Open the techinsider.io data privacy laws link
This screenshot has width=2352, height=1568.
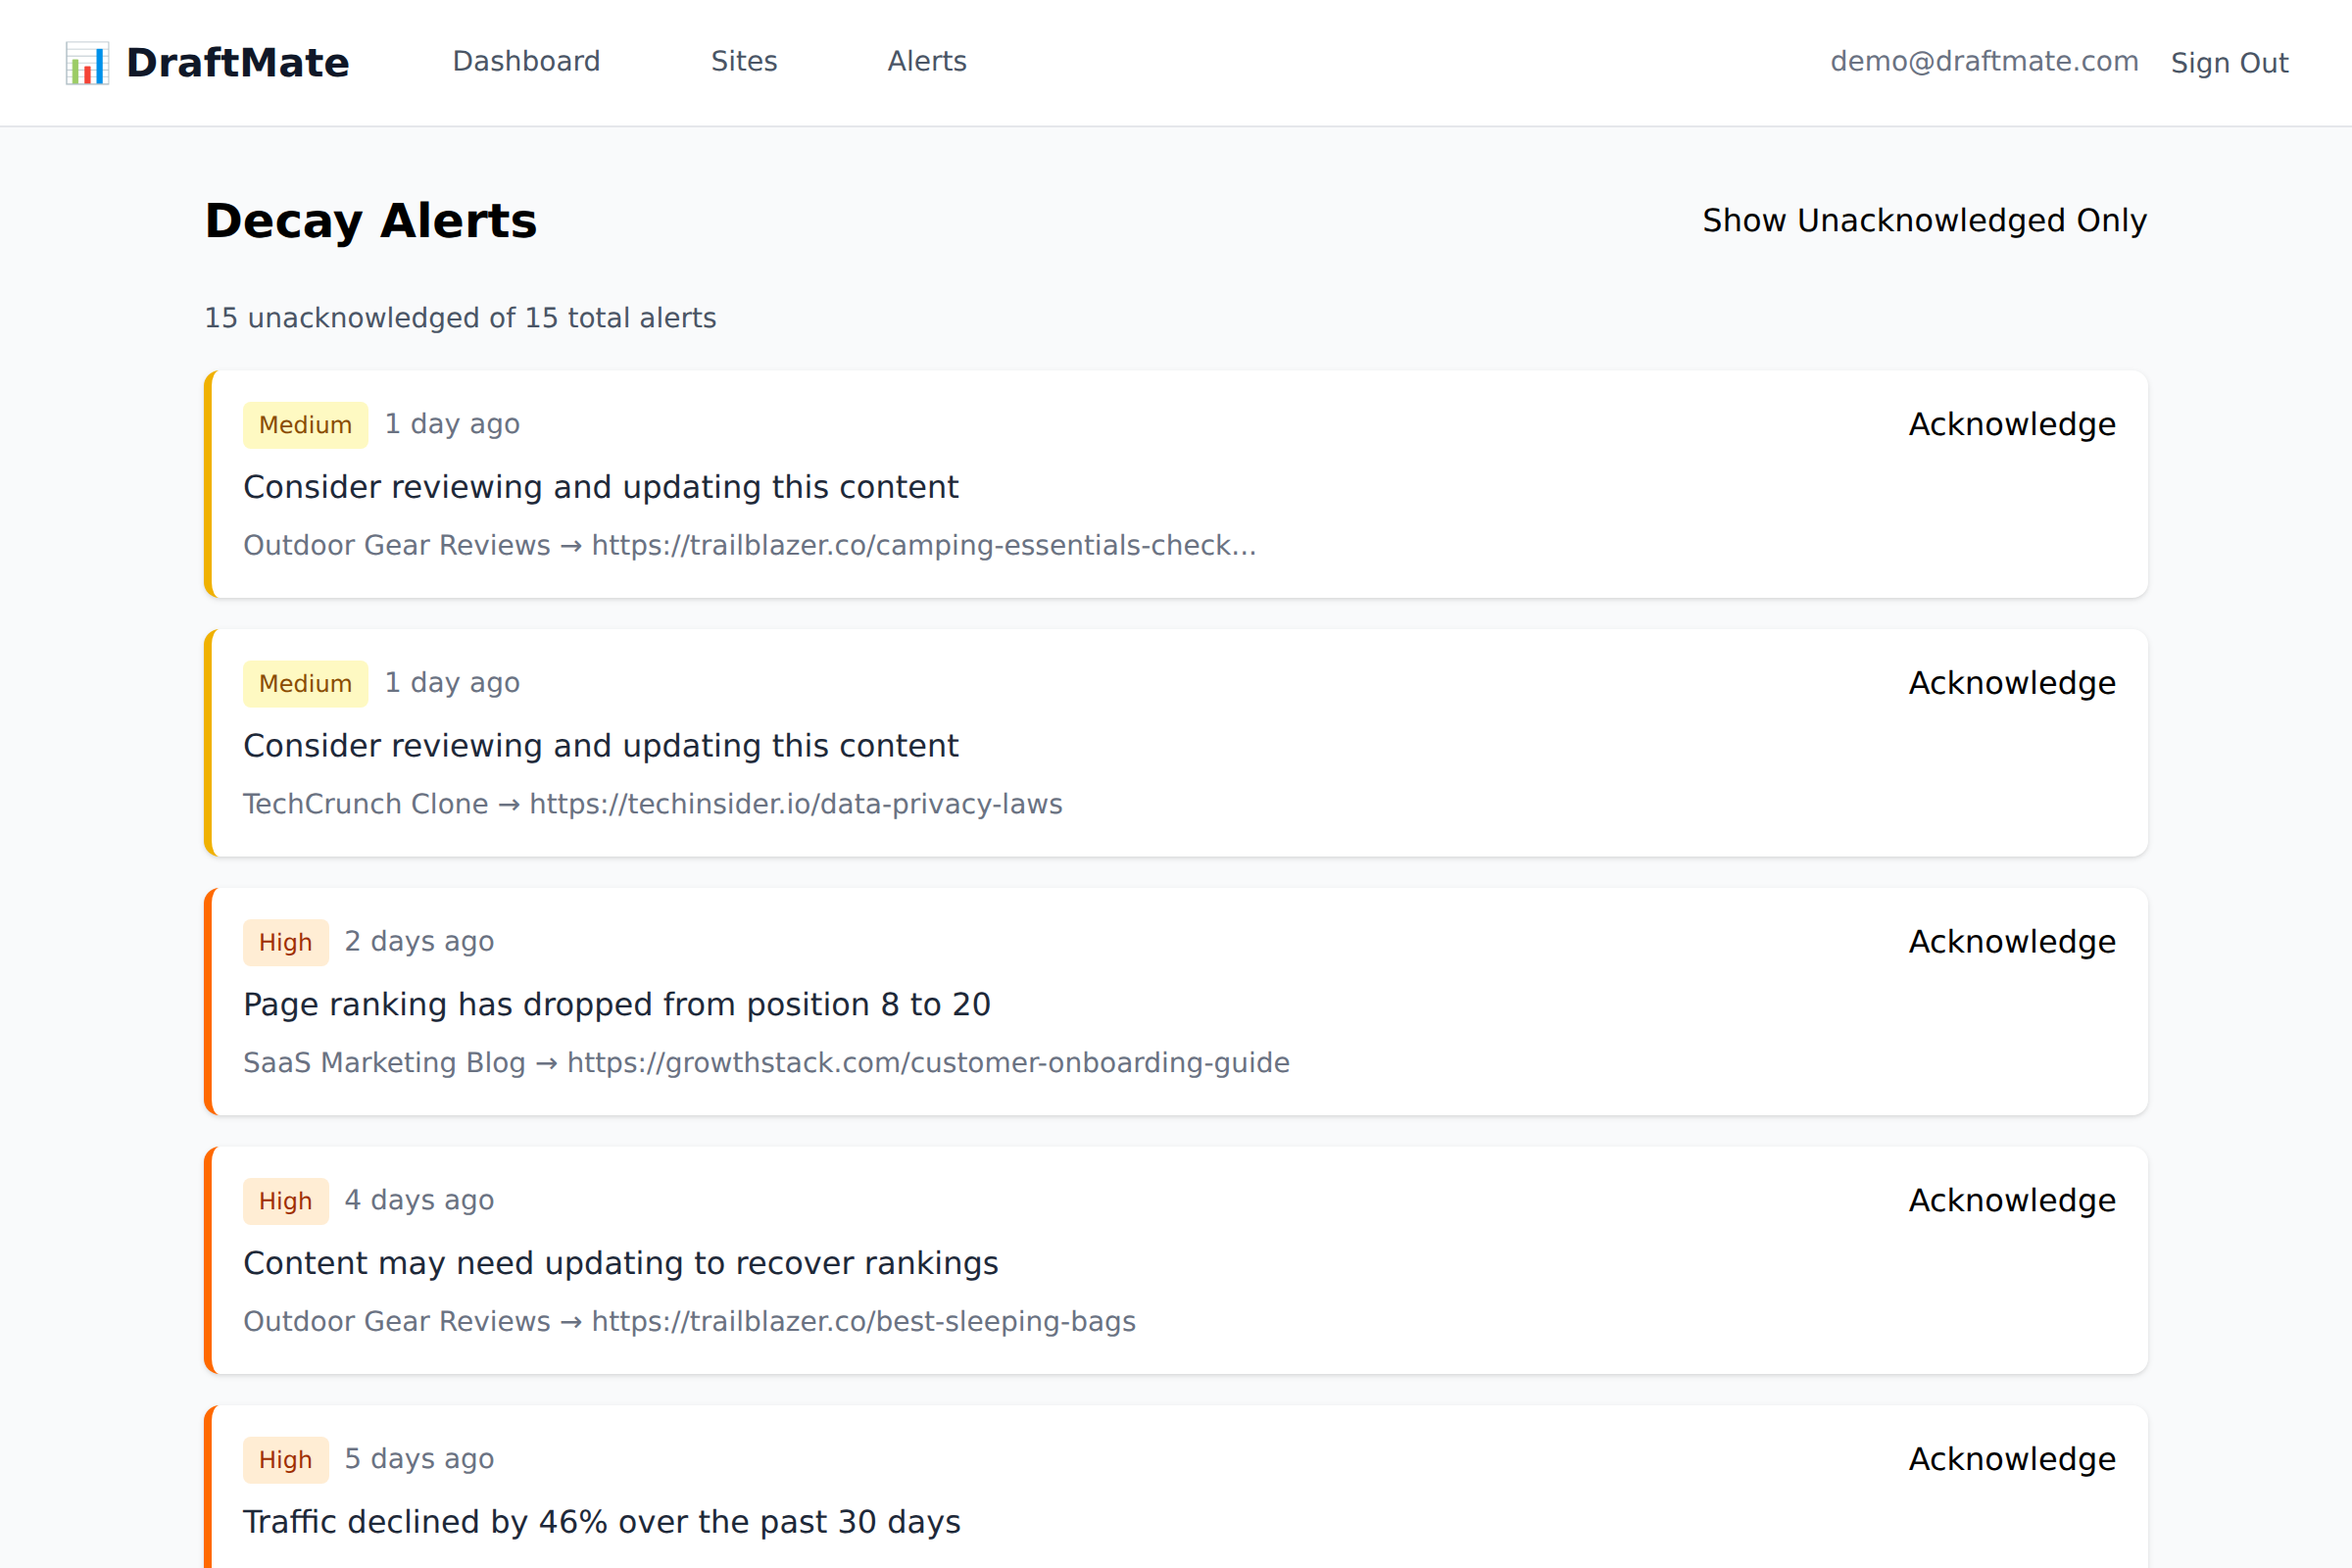click(795, 803)
